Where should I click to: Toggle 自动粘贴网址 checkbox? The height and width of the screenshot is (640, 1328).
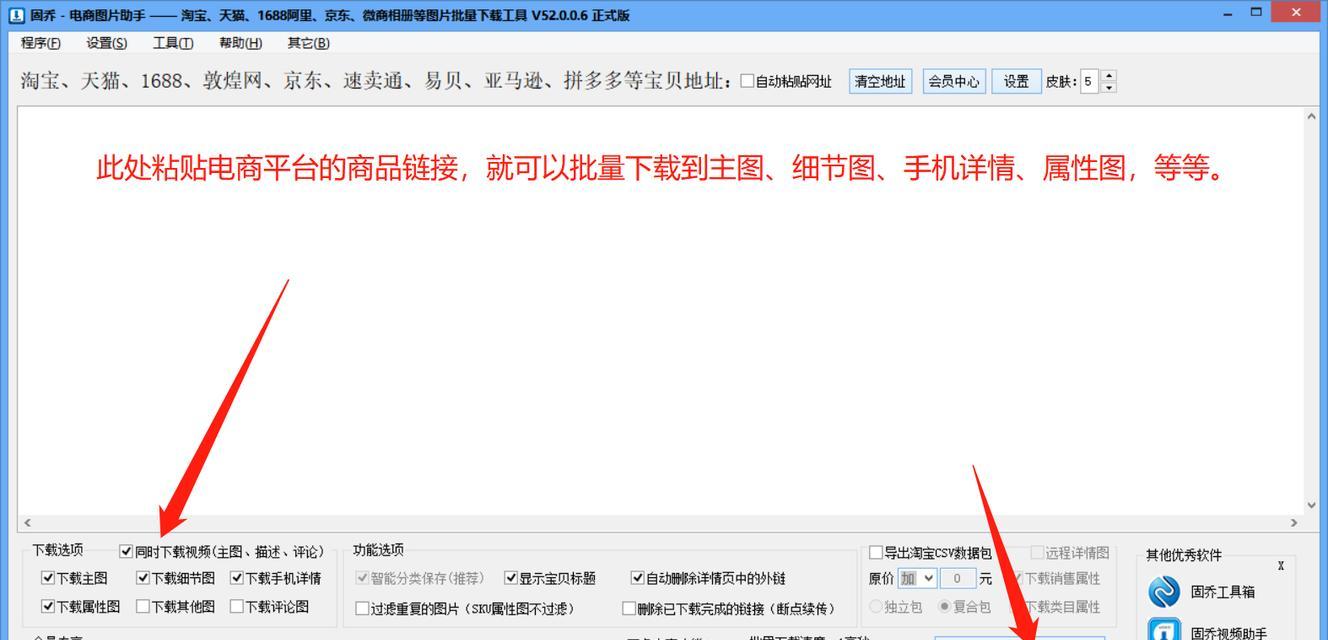[x=747, y=81]
